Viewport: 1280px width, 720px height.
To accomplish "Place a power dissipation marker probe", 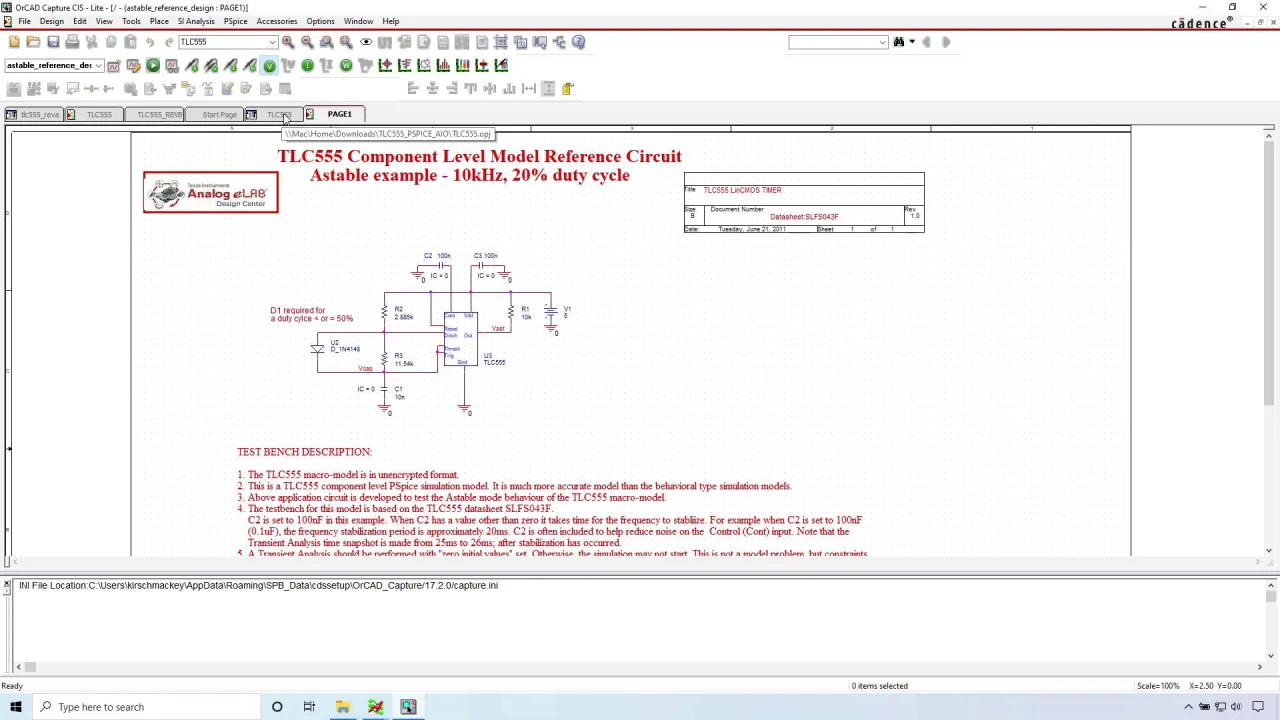I will [250, 66].
